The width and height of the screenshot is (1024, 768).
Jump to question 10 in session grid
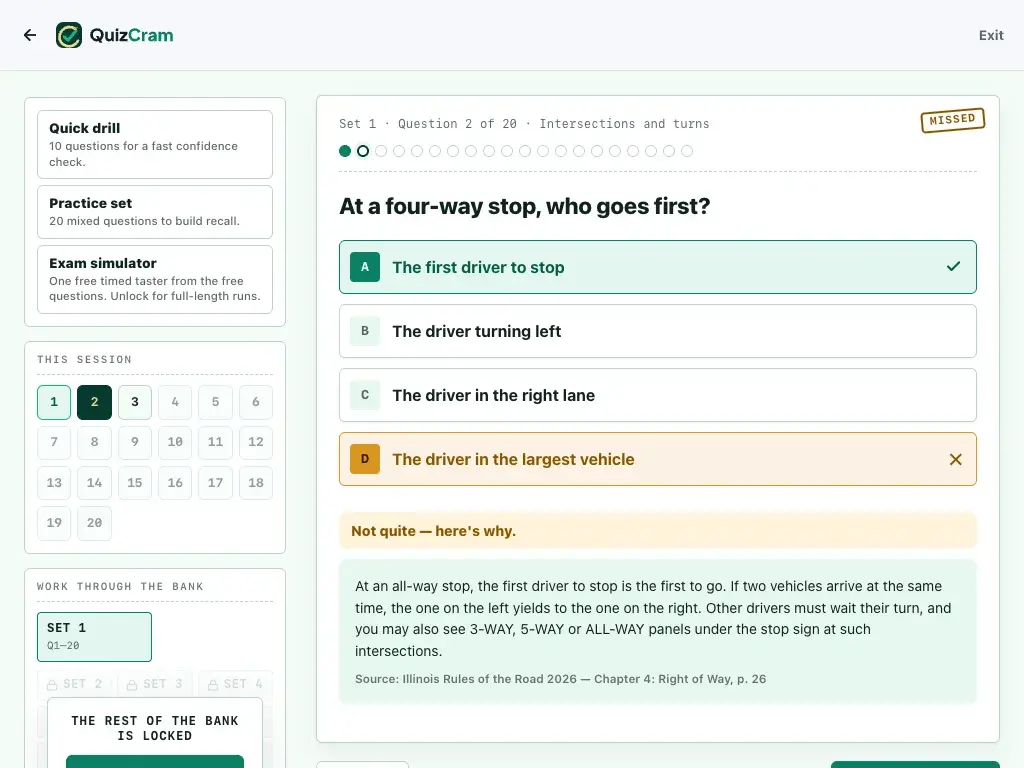175,442
